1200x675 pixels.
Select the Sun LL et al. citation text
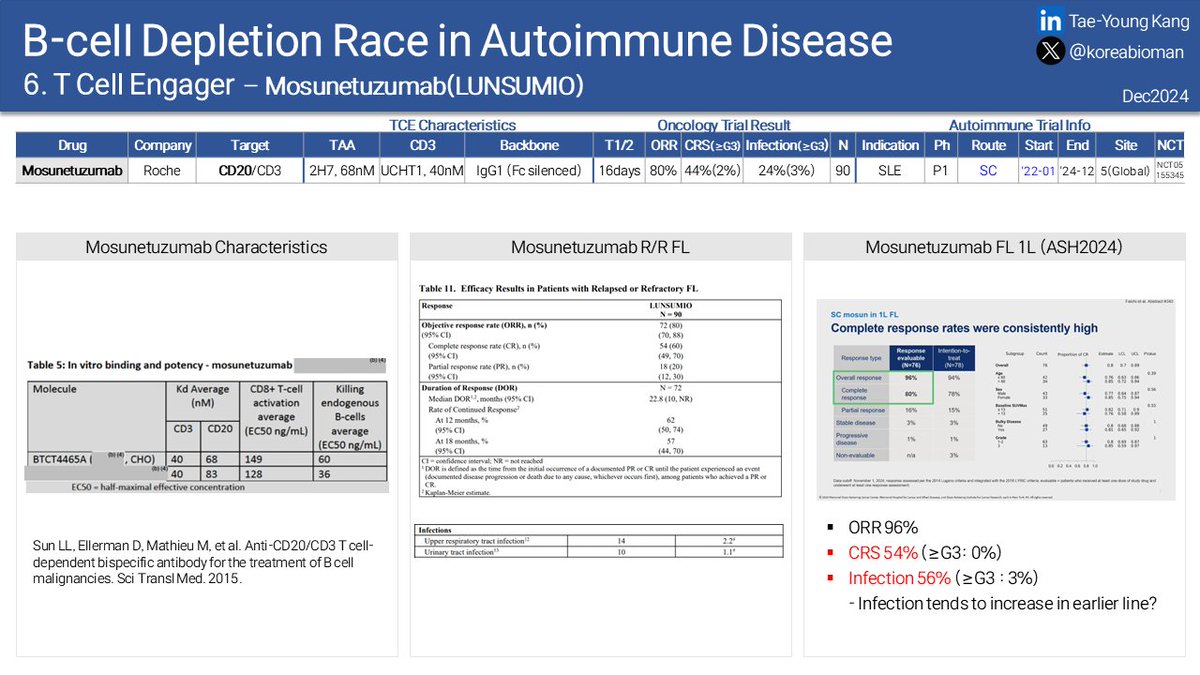(202, 564)
